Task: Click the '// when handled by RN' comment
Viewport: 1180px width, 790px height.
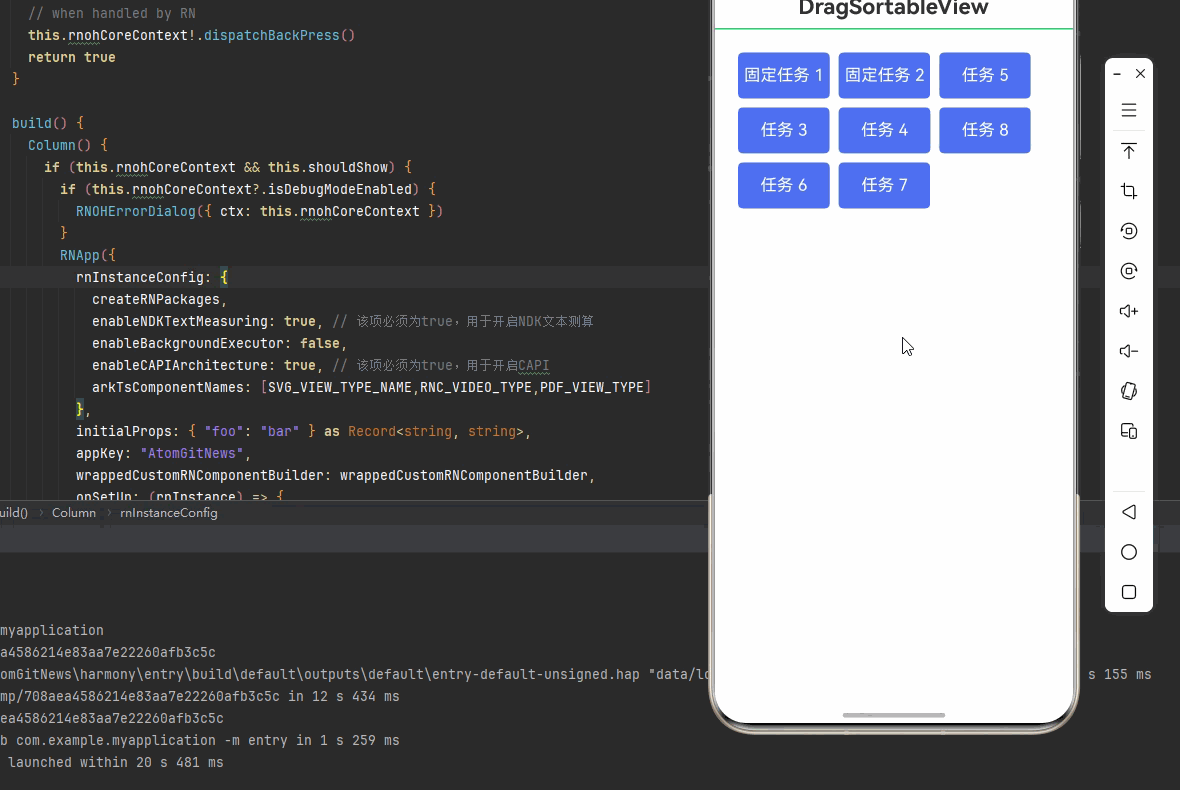Action: [x=111, y=14]
